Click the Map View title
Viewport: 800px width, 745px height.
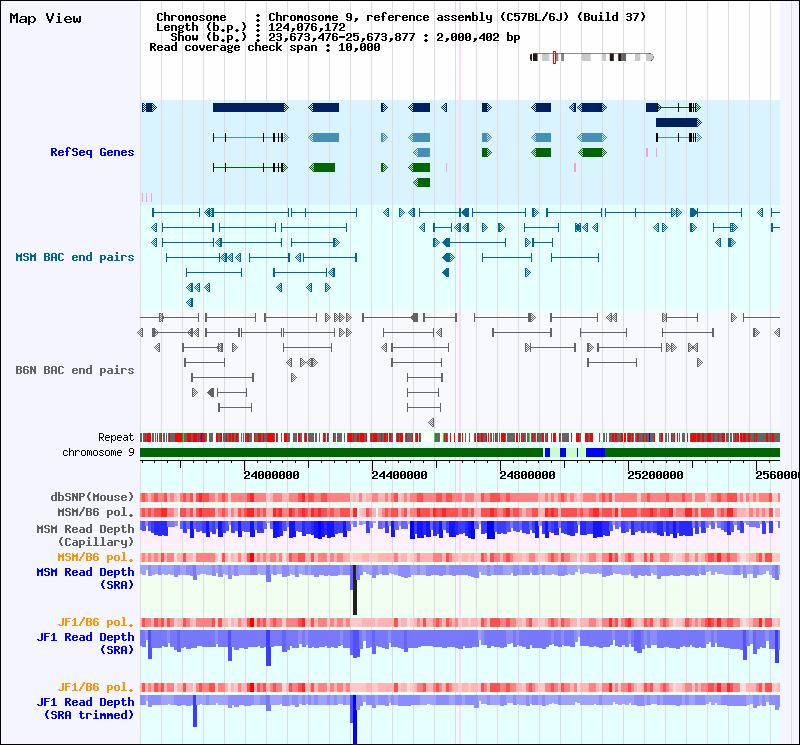(45, 18)
